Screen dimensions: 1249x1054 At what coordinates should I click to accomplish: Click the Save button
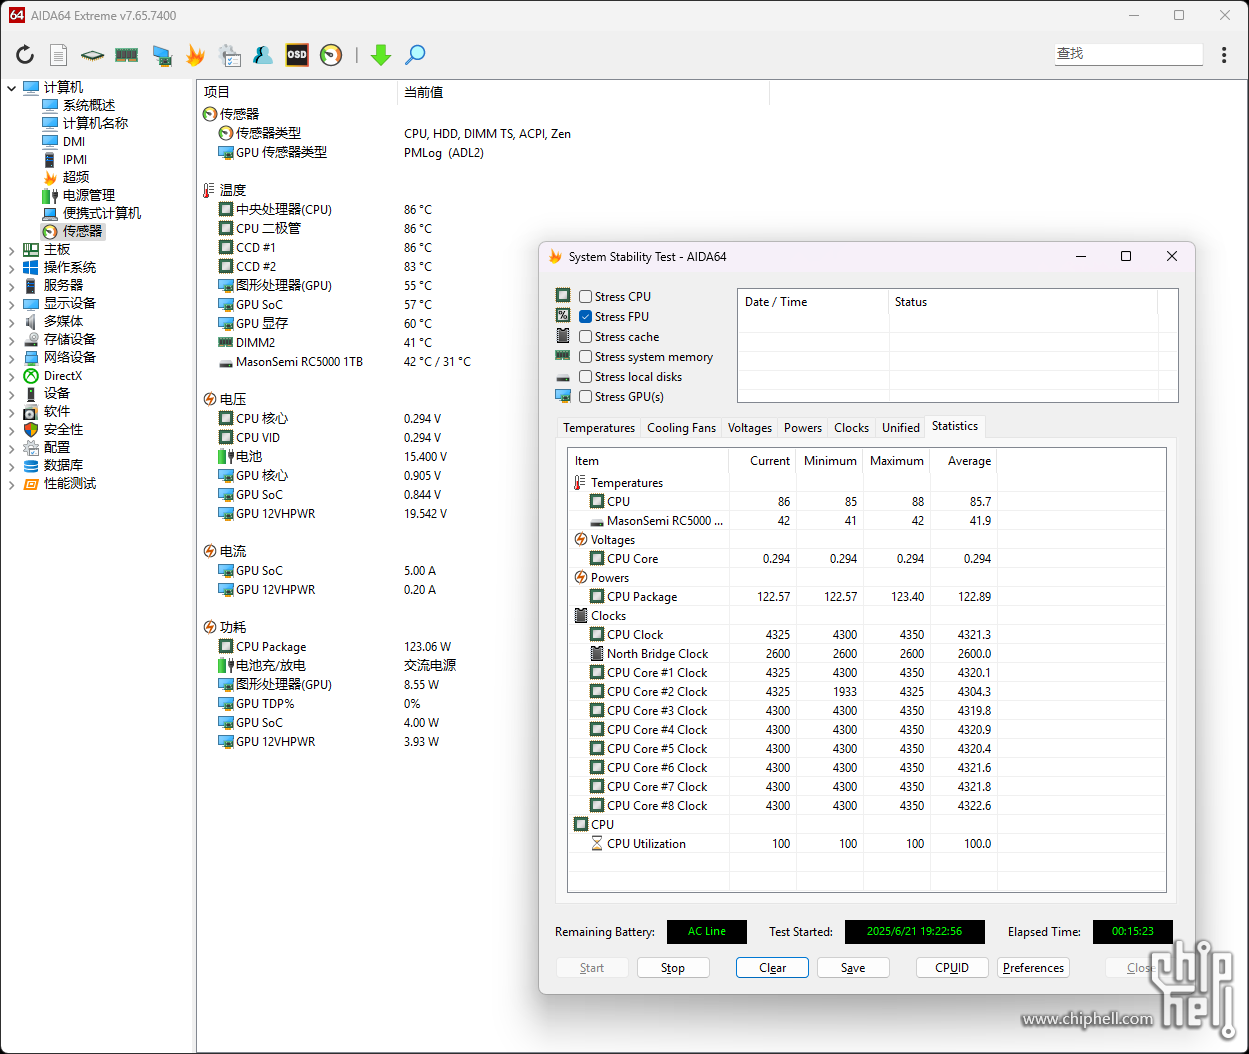(853, 968)
